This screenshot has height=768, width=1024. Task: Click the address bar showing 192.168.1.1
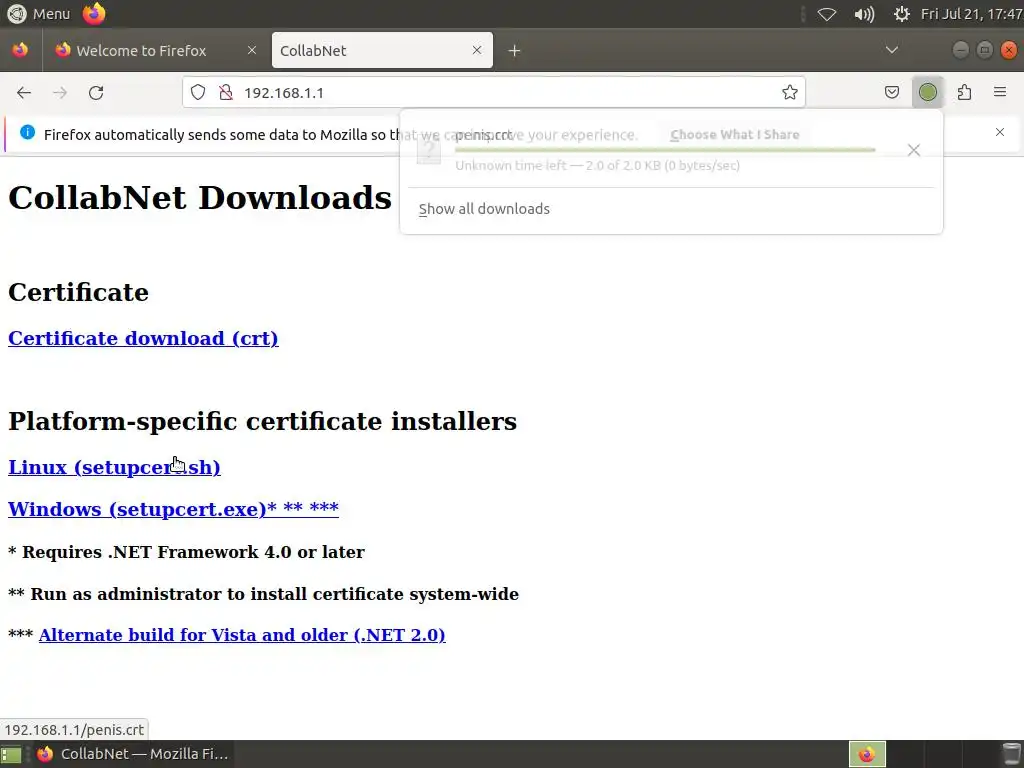click(x=493, y=93)
